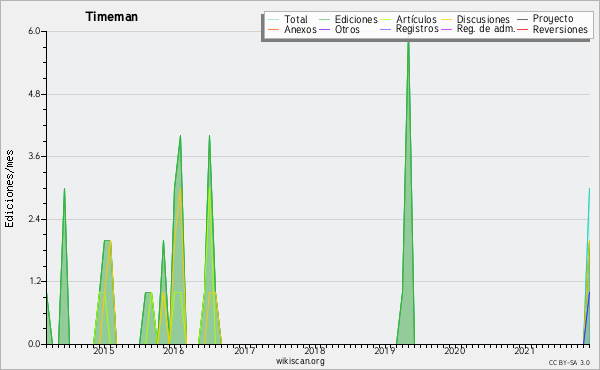The image size is (600, 370).
Task: Click the 3.6 y-axis value
Action: (34, 156)
